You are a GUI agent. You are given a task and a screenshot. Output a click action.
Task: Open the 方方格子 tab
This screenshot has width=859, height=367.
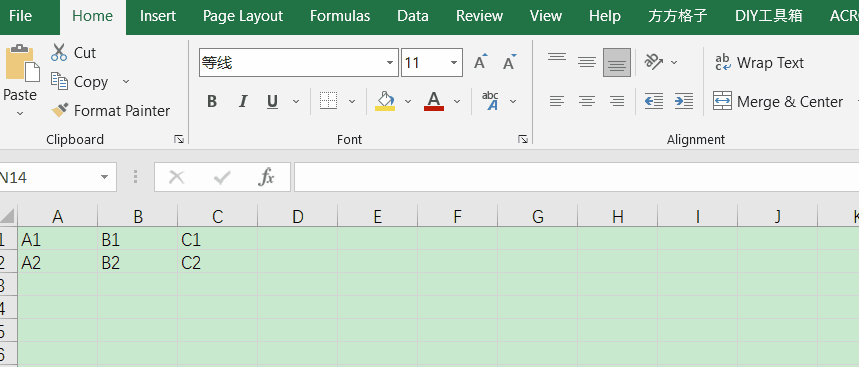point(678,16)
